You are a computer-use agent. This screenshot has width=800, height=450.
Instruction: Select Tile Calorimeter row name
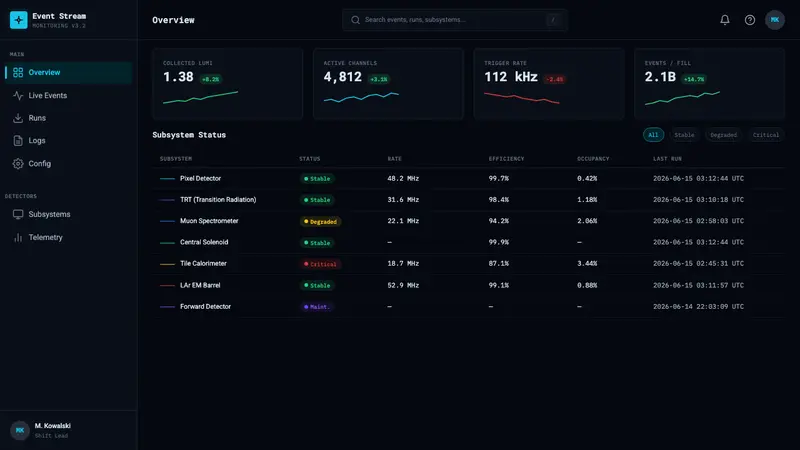203,264
